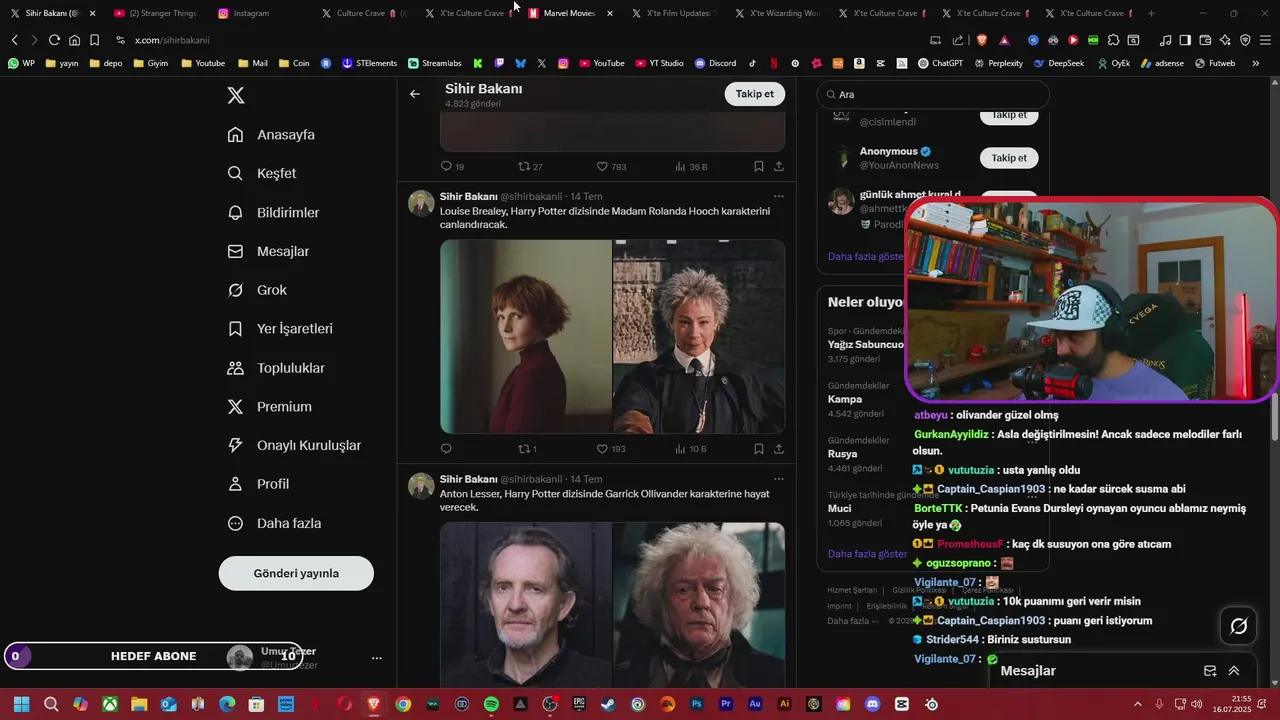Click Daha fazla göster under trends

pos(867,553)
